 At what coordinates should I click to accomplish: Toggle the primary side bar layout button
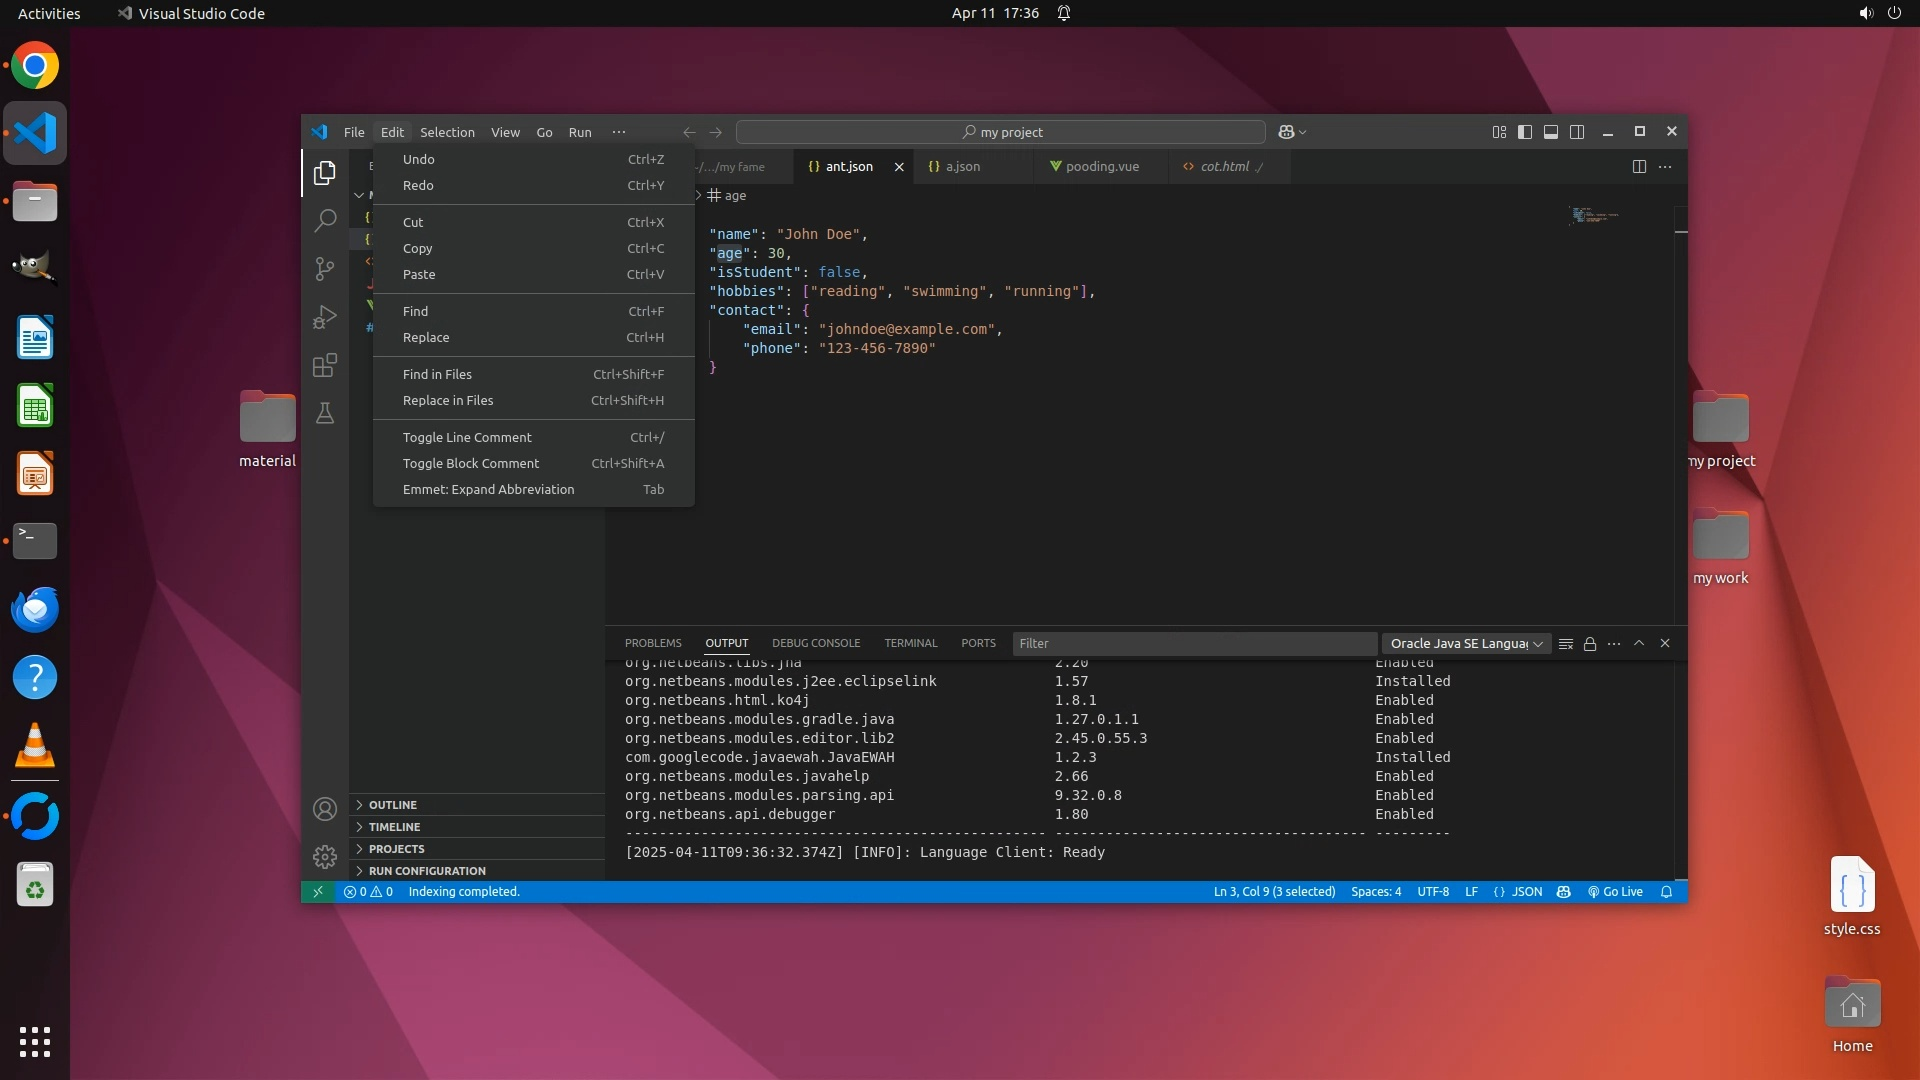coord(1525,132)
